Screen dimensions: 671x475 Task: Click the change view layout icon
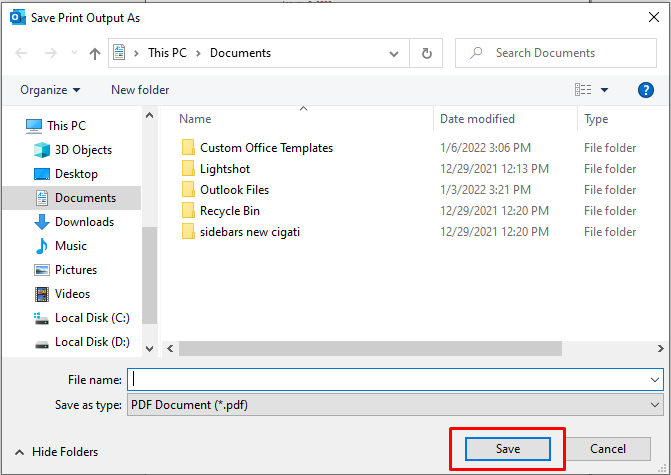[583, 90]
